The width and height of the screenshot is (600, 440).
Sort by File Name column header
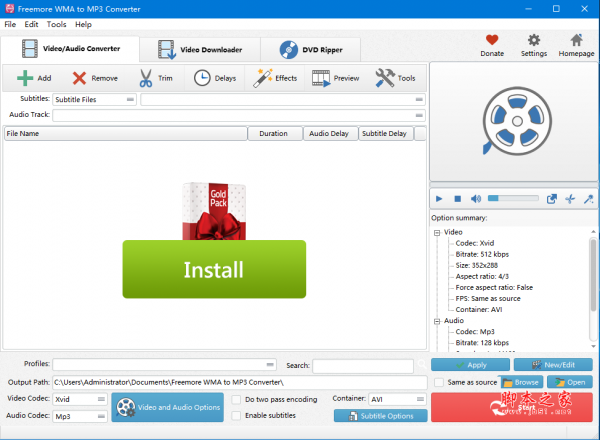tap(125, 134)
